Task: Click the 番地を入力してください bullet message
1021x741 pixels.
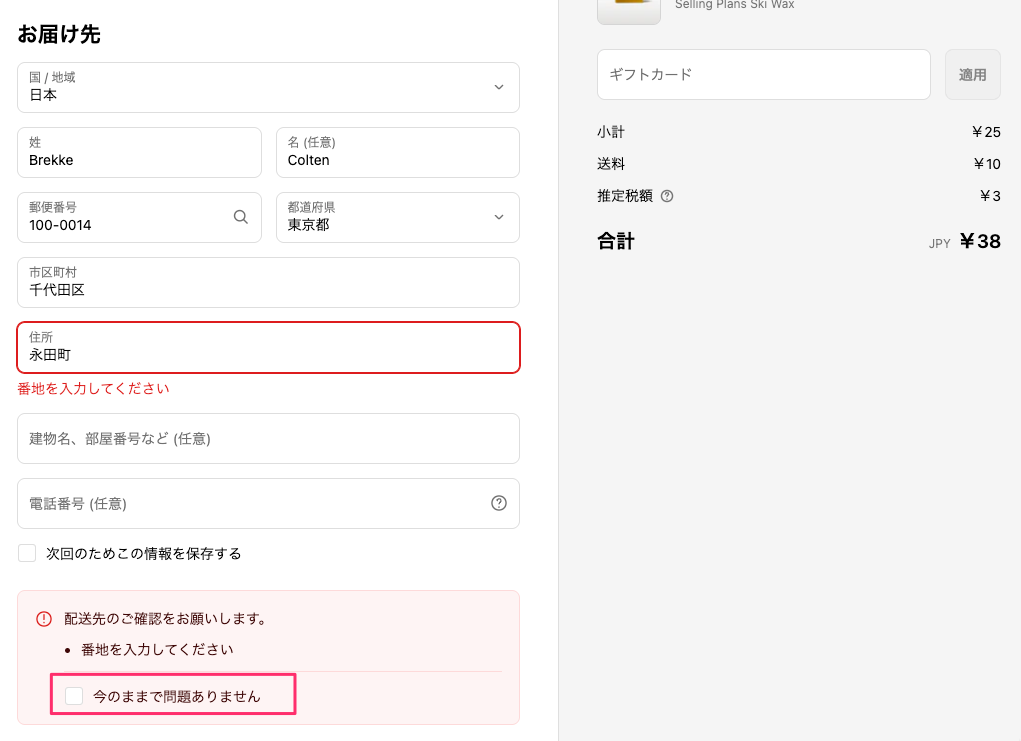Action: coord(157,649)
